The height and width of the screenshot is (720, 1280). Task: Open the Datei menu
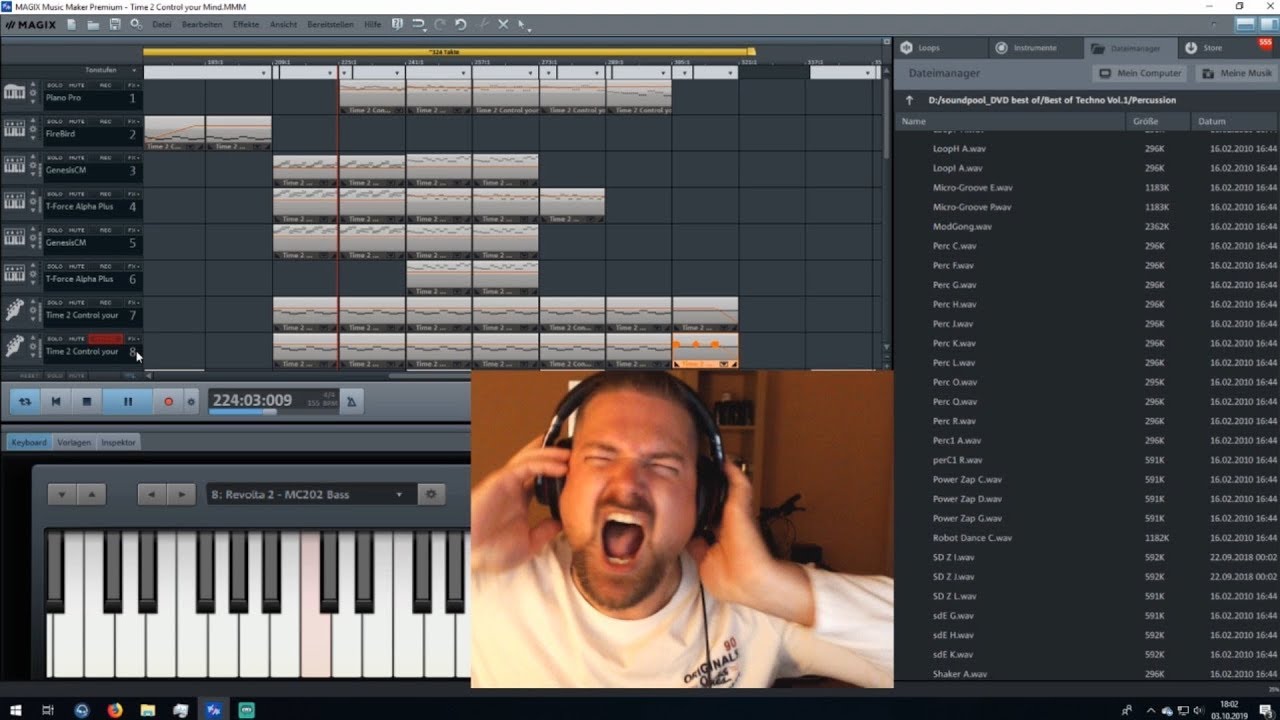161,24
